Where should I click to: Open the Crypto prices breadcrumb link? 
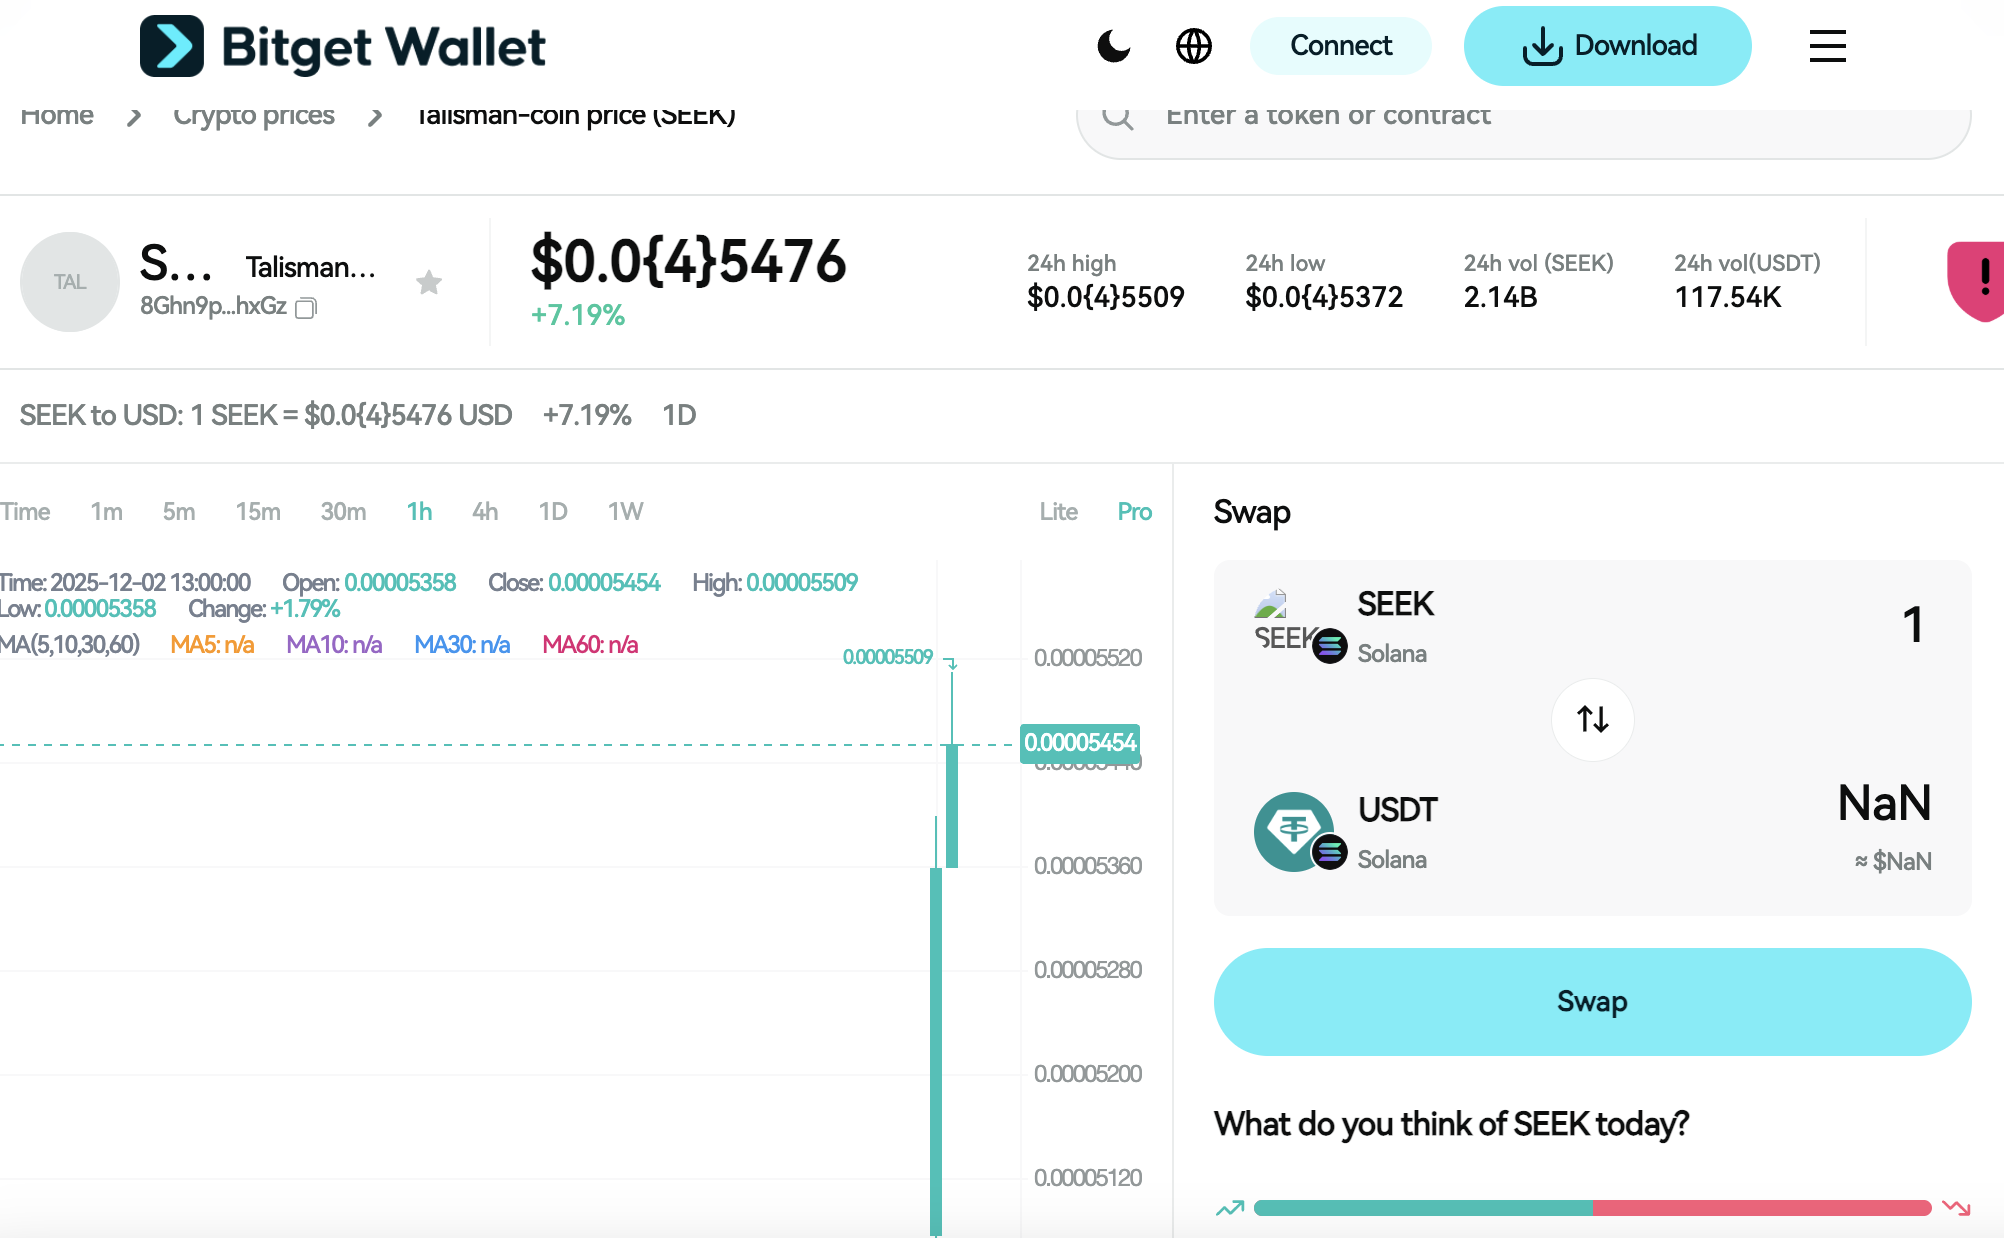(x=253, y=114)
